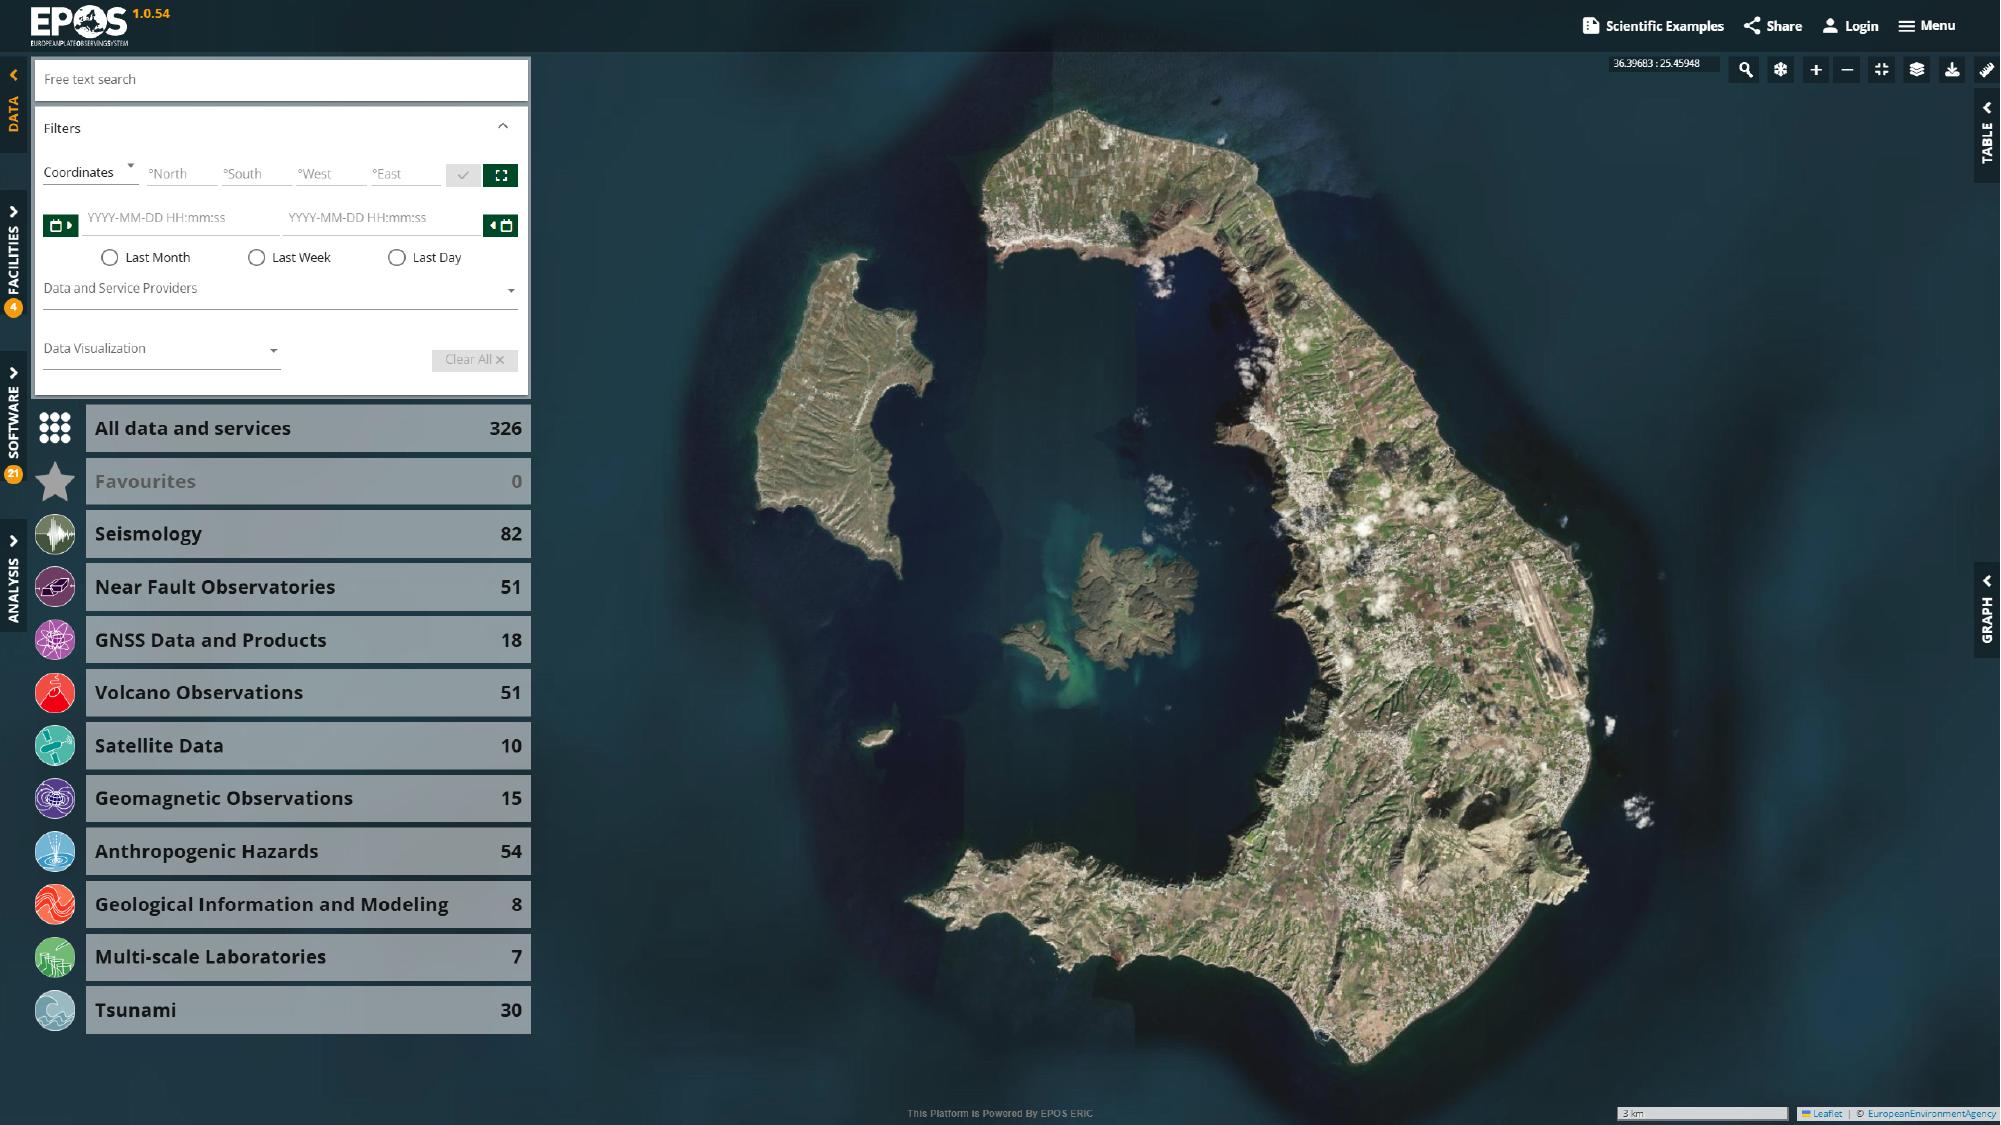This screenshot has height=1125, width=2001.
Task: Open Scientific Examples link
Action: [x=1653, y=26]
